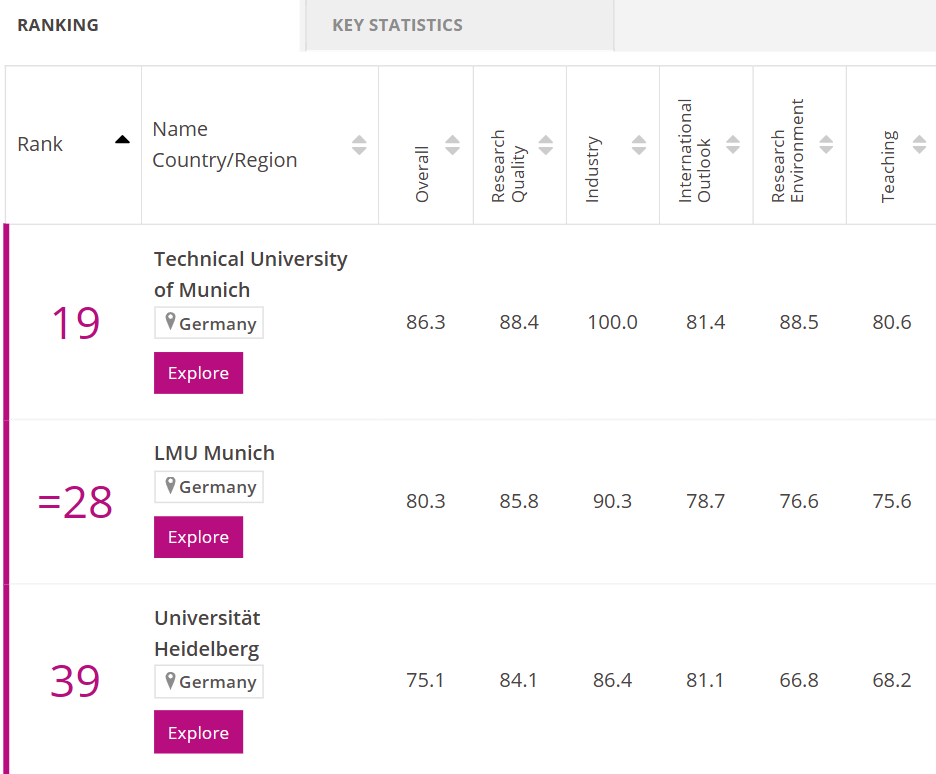Click Germany tag under Universität Heidelberg
The image size is (936, 774).
click(x=209, y=682)
